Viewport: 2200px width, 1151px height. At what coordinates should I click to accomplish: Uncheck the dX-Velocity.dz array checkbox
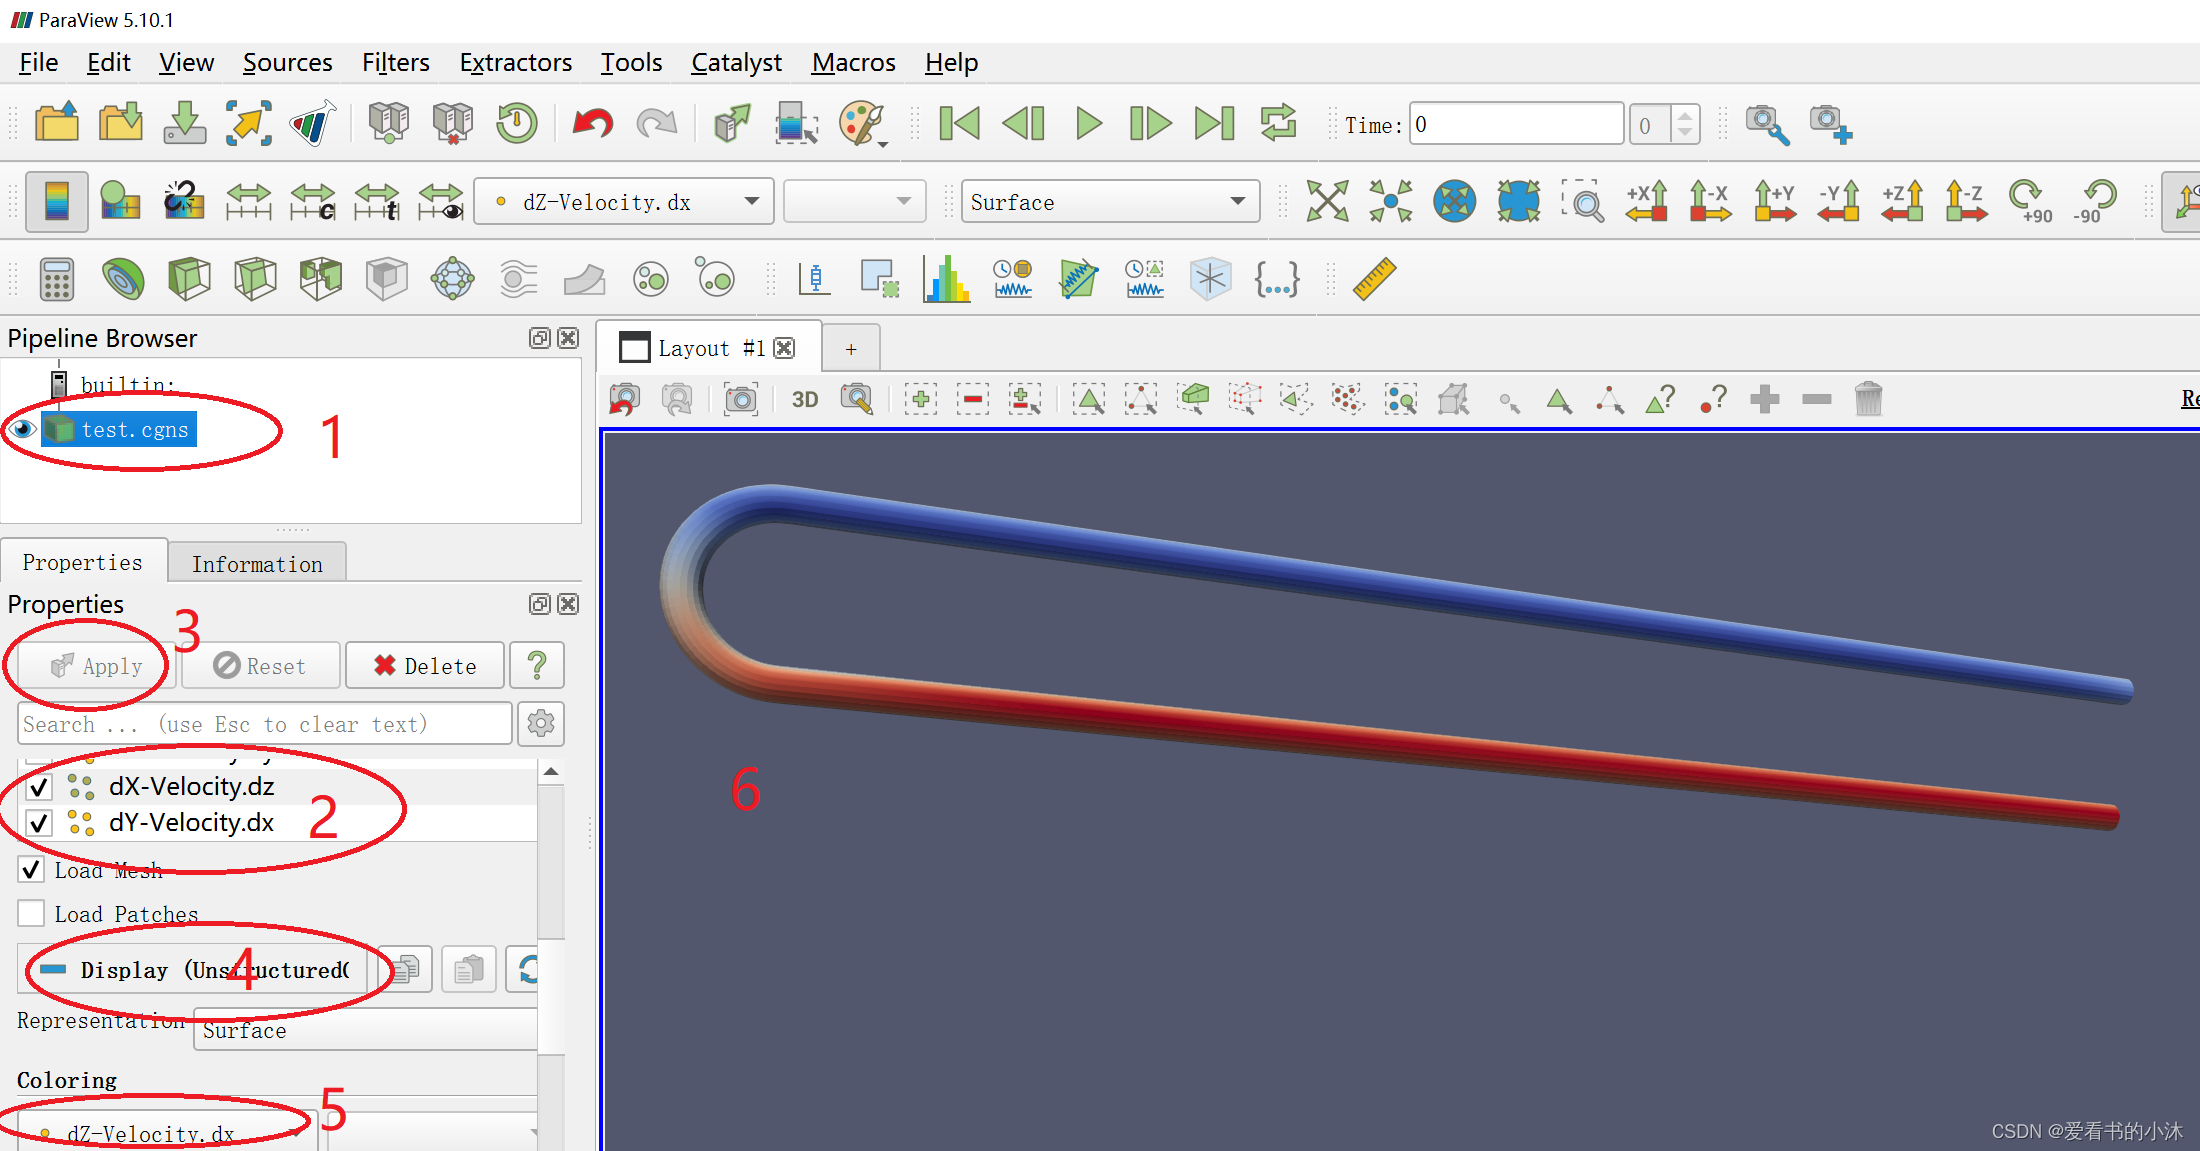click(39, 787)
